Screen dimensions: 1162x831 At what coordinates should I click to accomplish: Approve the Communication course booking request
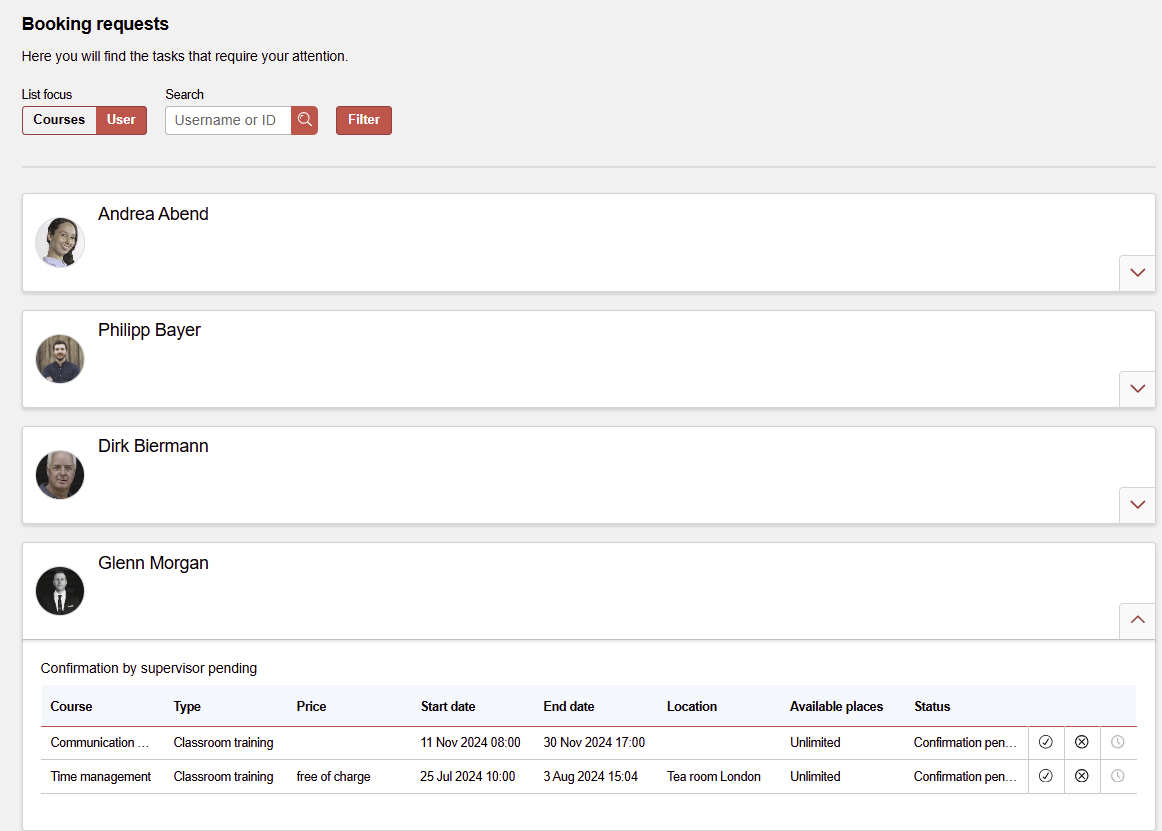[1046, 743]
